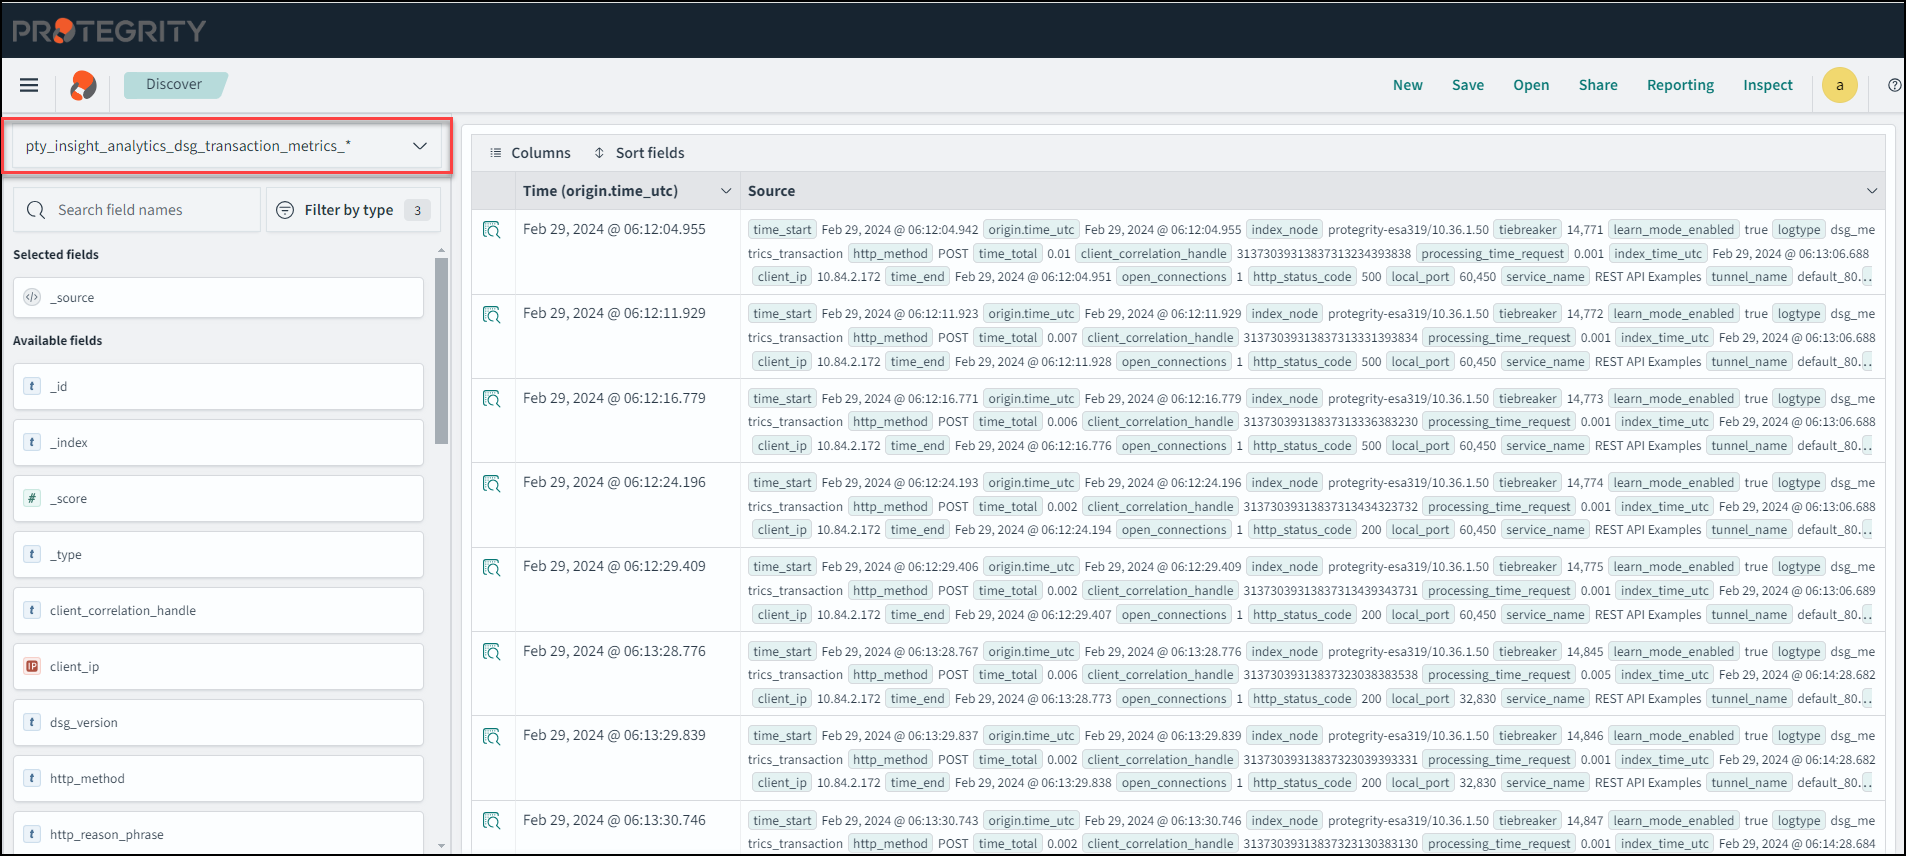1906x856 pixels.
Task: Open the hamburger navigation menu
Action: coord(29,85)
